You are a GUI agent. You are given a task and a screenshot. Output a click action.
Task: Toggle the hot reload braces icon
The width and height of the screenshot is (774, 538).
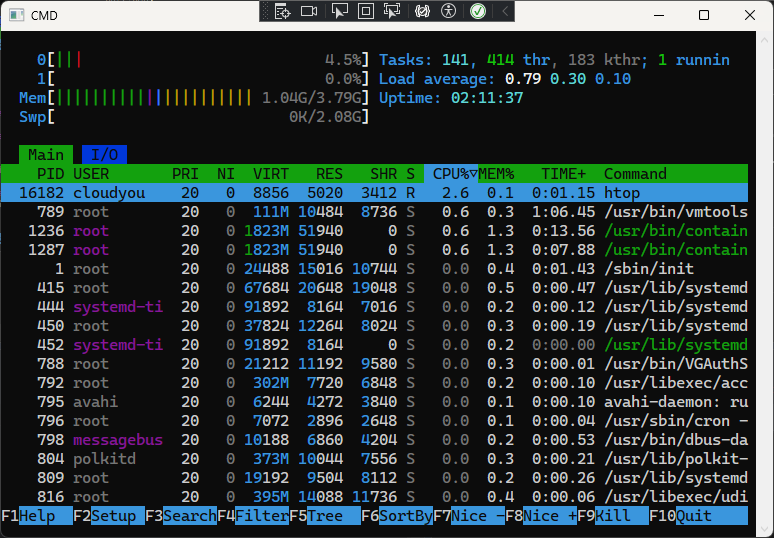pos(421,11)
